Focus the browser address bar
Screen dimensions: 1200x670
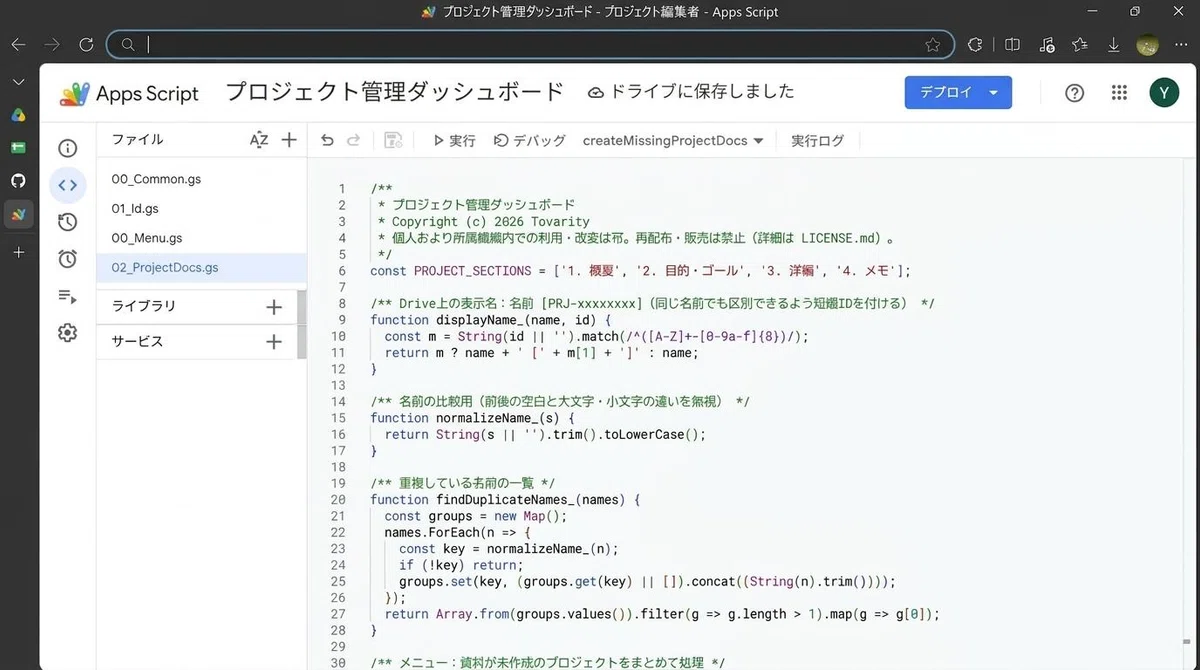pyautogui.click(x=530, y=44)
